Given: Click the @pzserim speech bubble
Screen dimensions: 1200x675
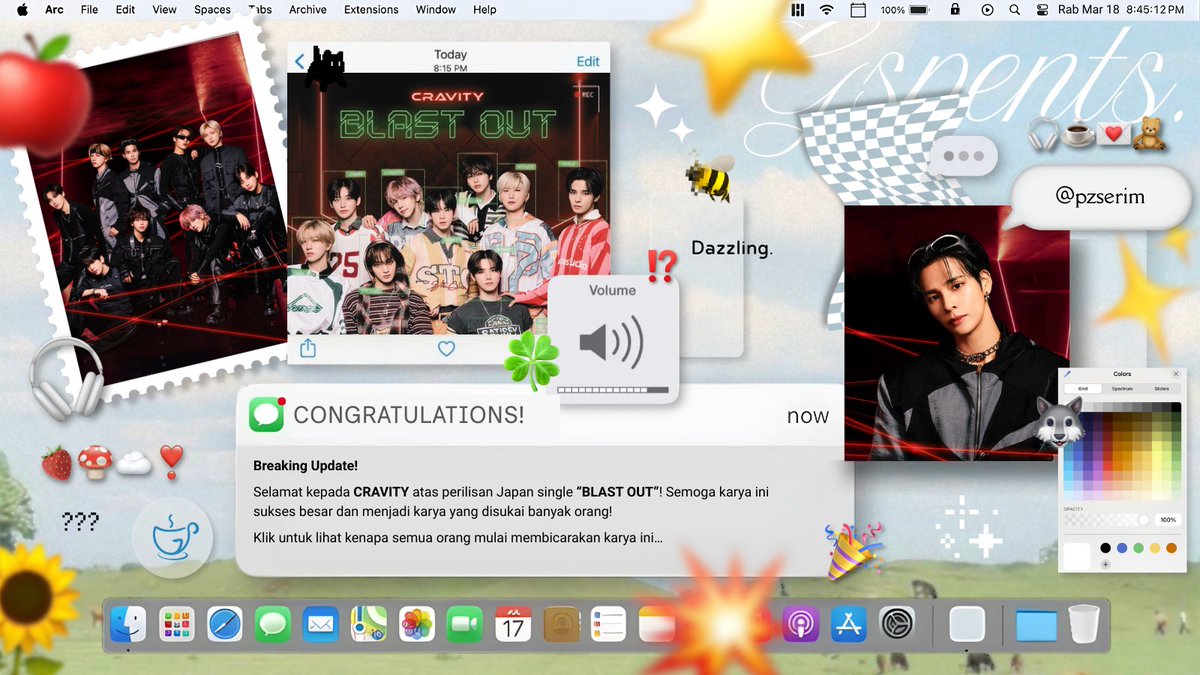Looking at the screenshot, I should click(1099, 198).
